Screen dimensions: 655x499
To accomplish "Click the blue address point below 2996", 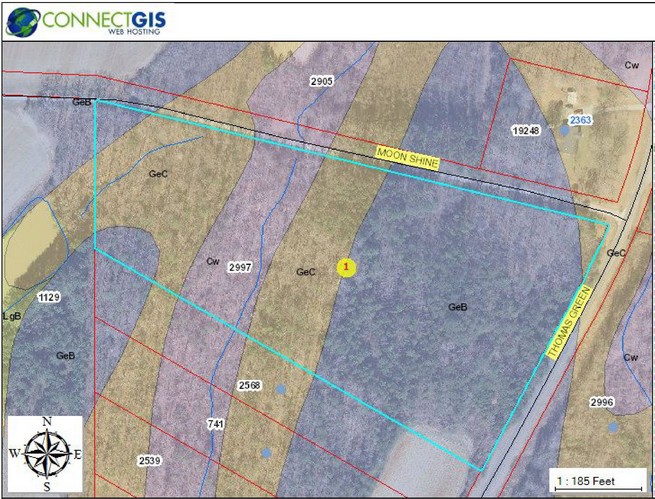I will pyautogui.click(x=613, y=427).
